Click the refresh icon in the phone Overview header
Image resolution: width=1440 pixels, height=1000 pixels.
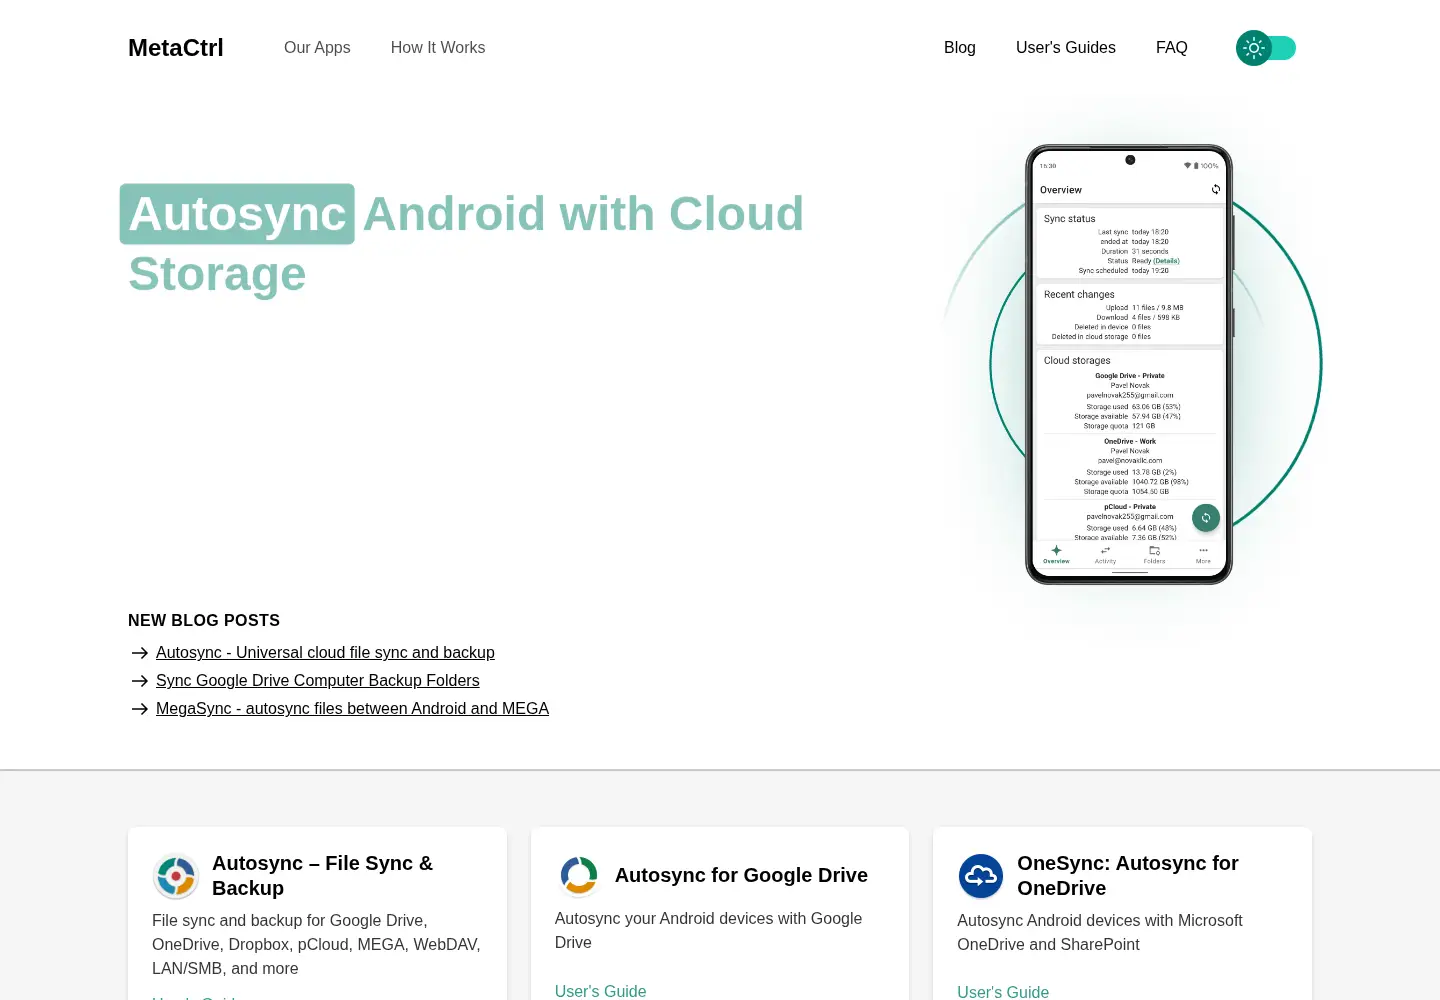pos(1216,189)
